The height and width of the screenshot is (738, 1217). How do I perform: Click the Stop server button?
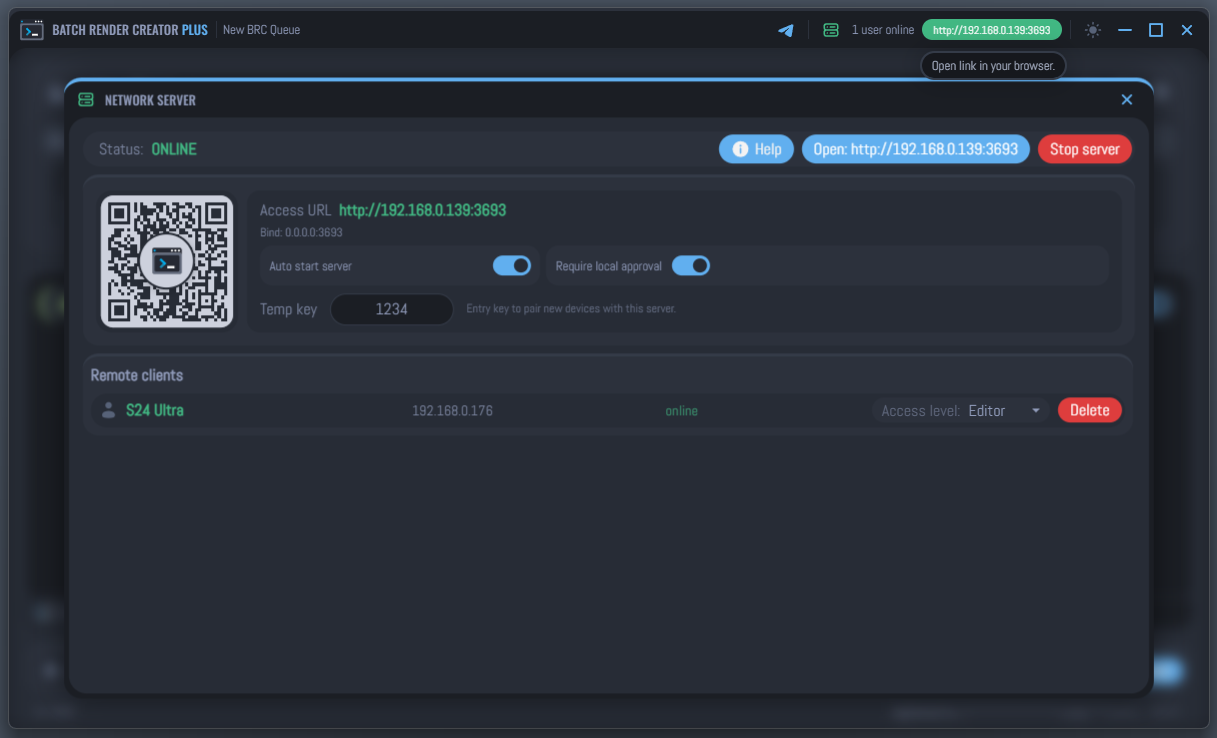pos(1085,149)
